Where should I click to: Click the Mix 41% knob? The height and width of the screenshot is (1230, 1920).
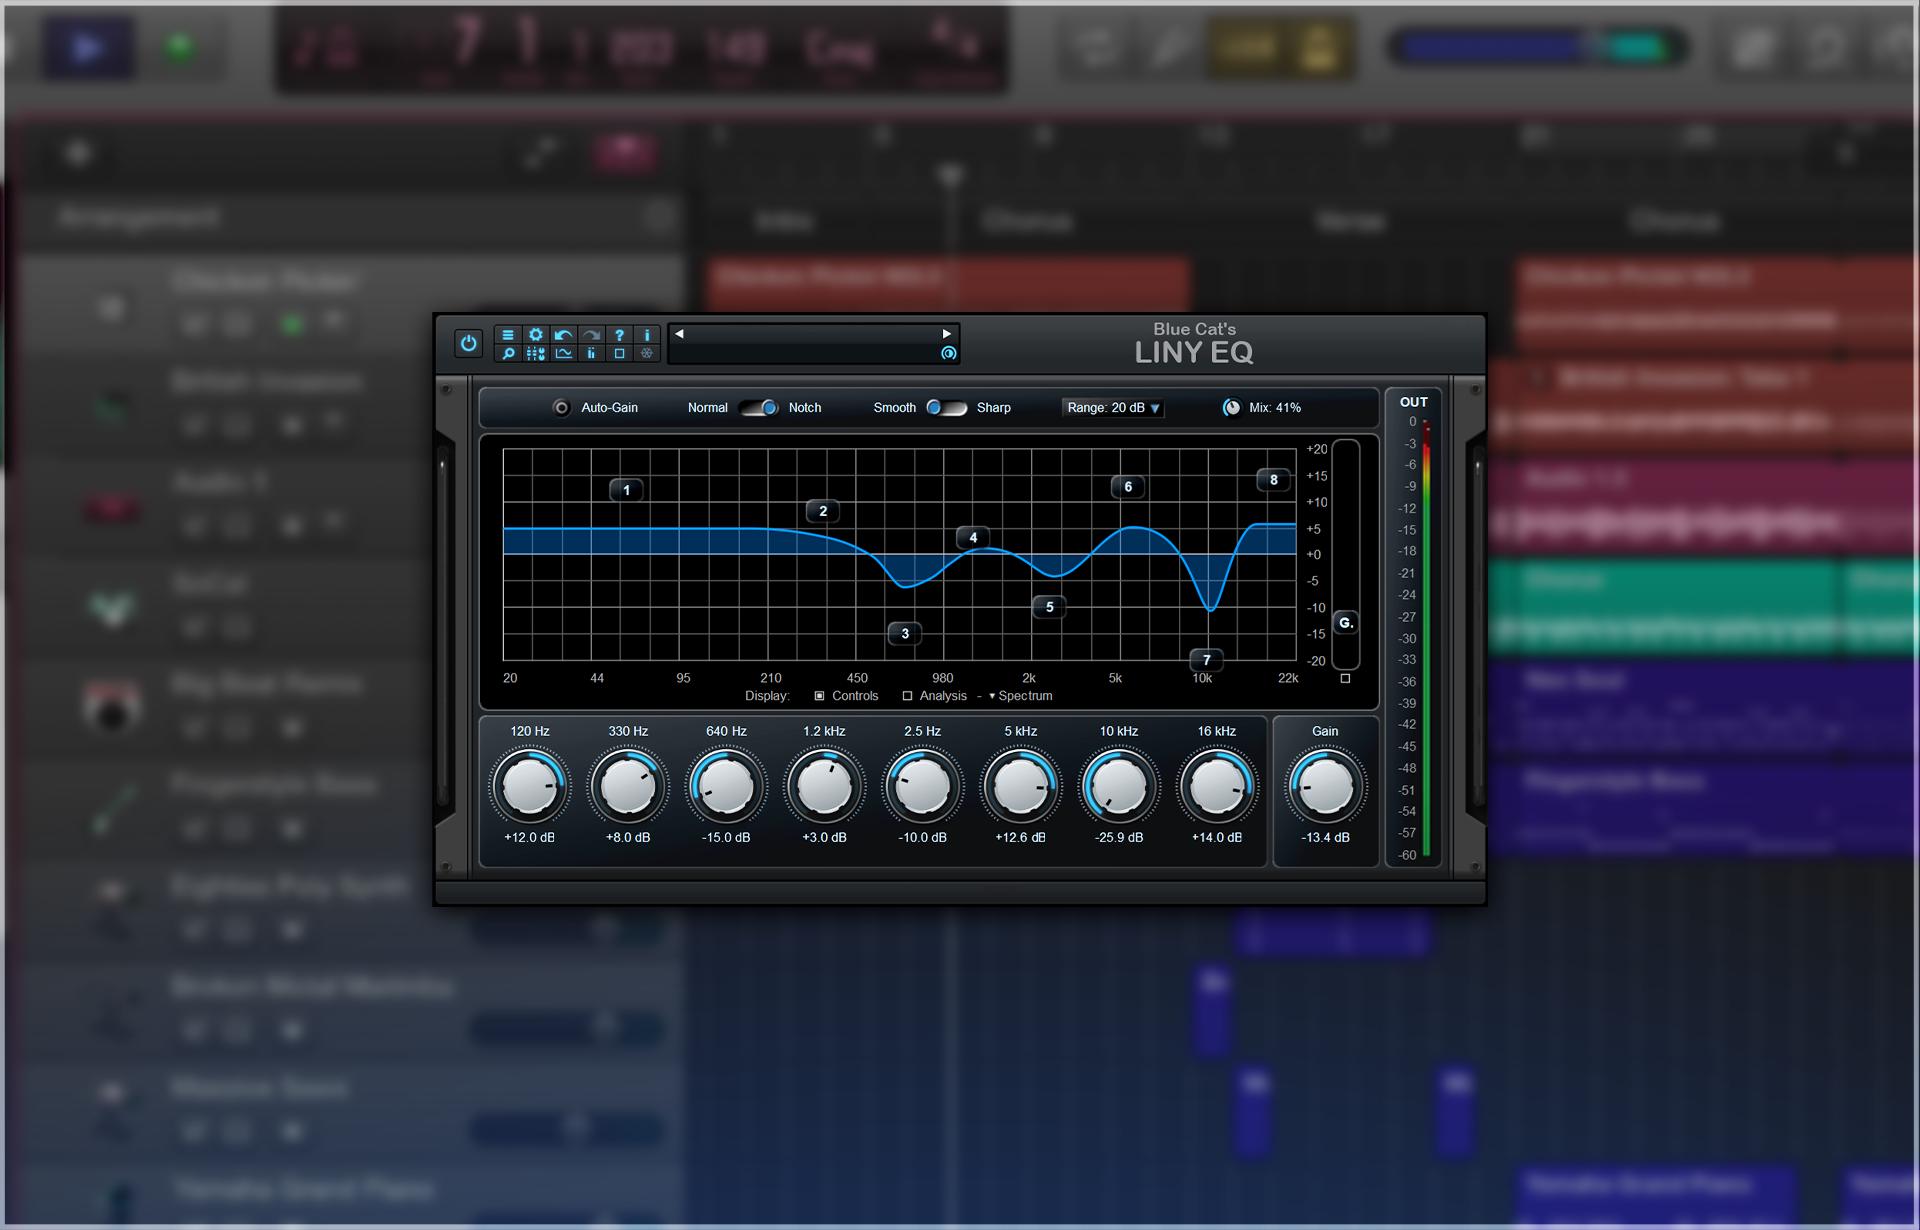(1232, 408)
